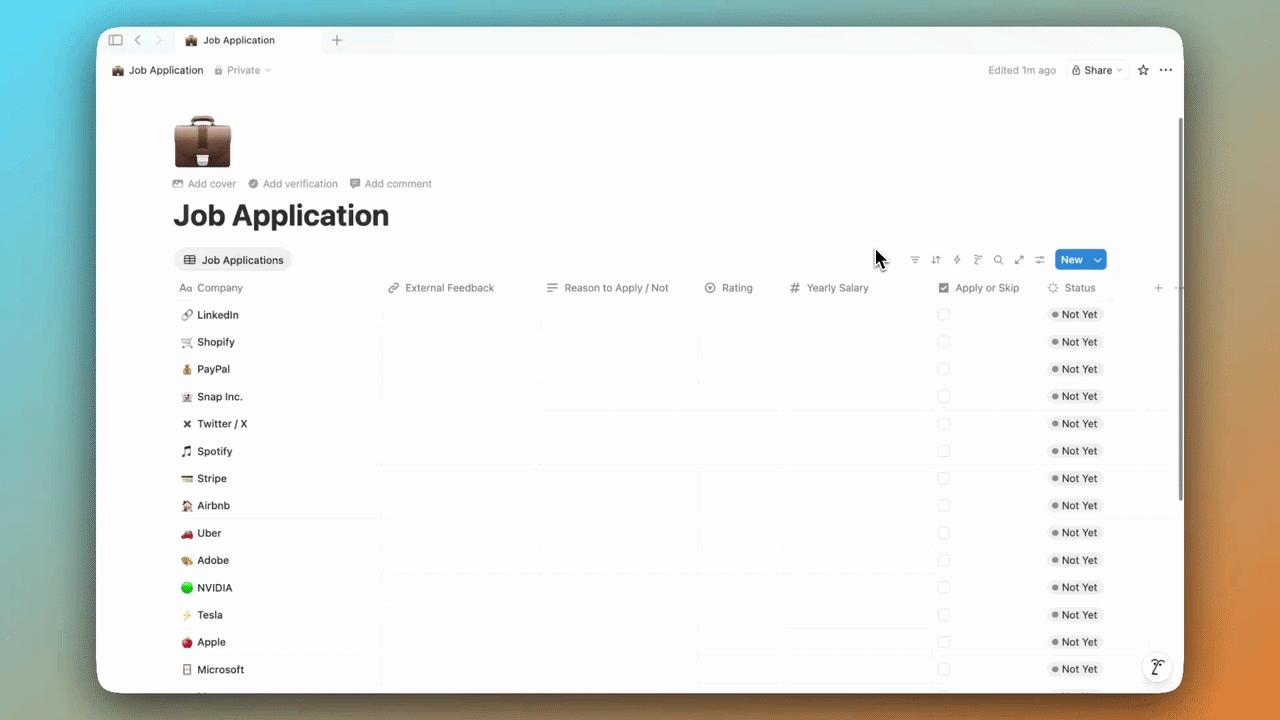Change Twitter / X status Not Yet

point(1075,424)
